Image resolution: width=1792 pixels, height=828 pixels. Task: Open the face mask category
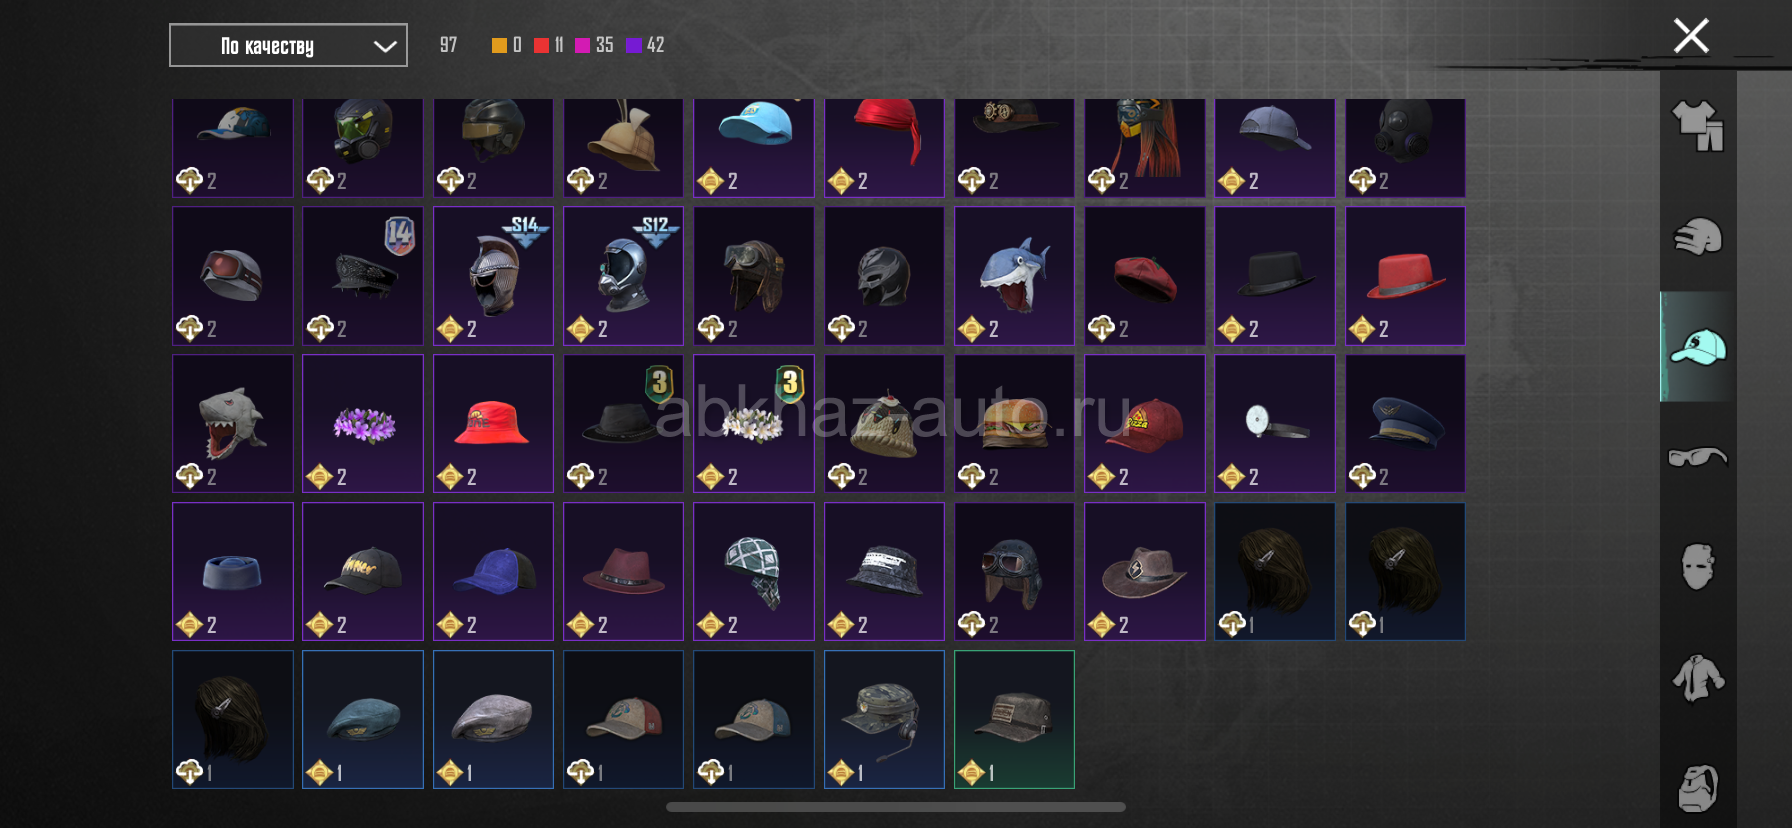[x=1698, y=567]
